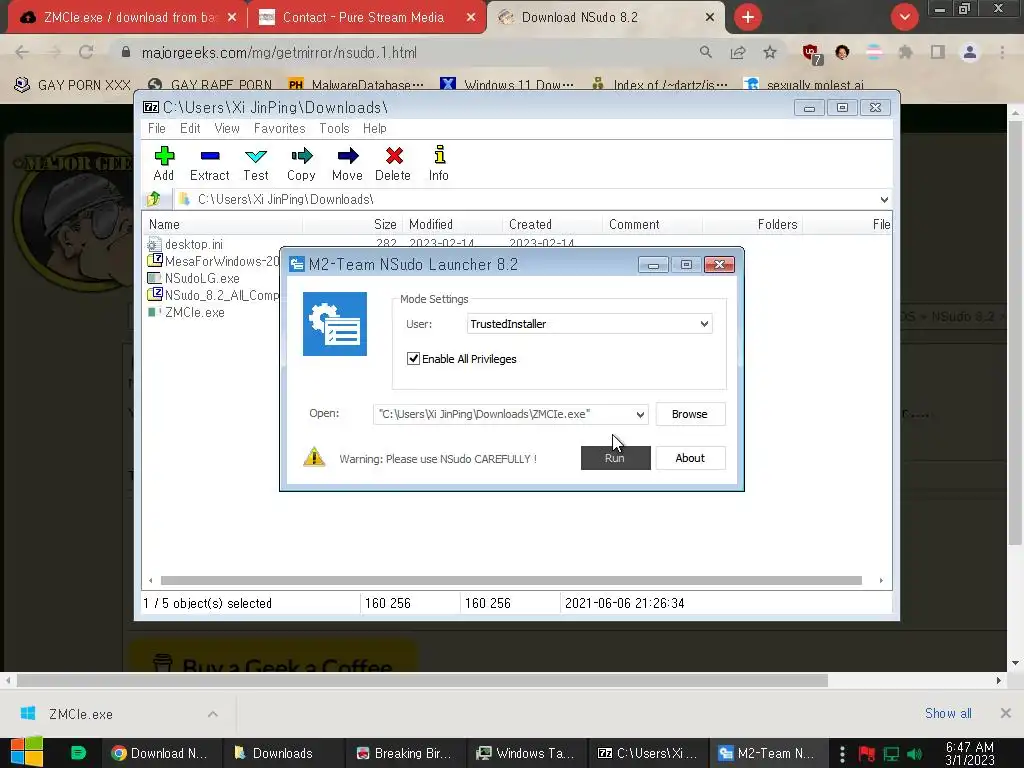Screen dimensions: 1024x768
Task: Open uBlock extension icon with badge
Action: [812, 54]
